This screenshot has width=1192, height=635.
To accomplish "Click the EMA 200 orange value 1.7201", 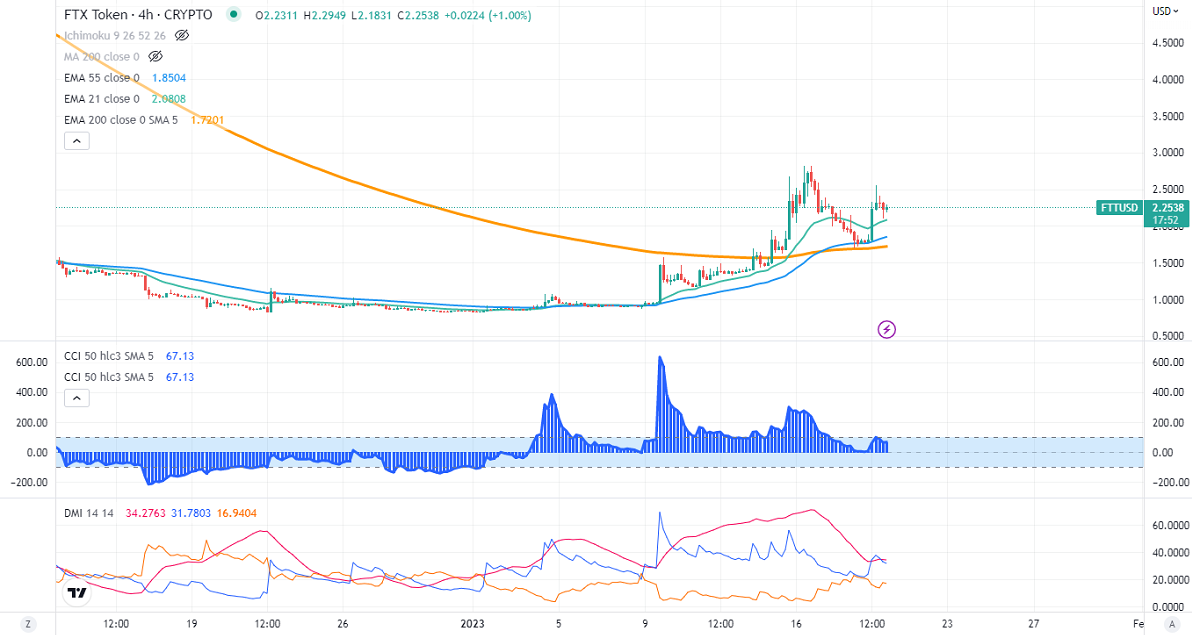I will 208,120.
